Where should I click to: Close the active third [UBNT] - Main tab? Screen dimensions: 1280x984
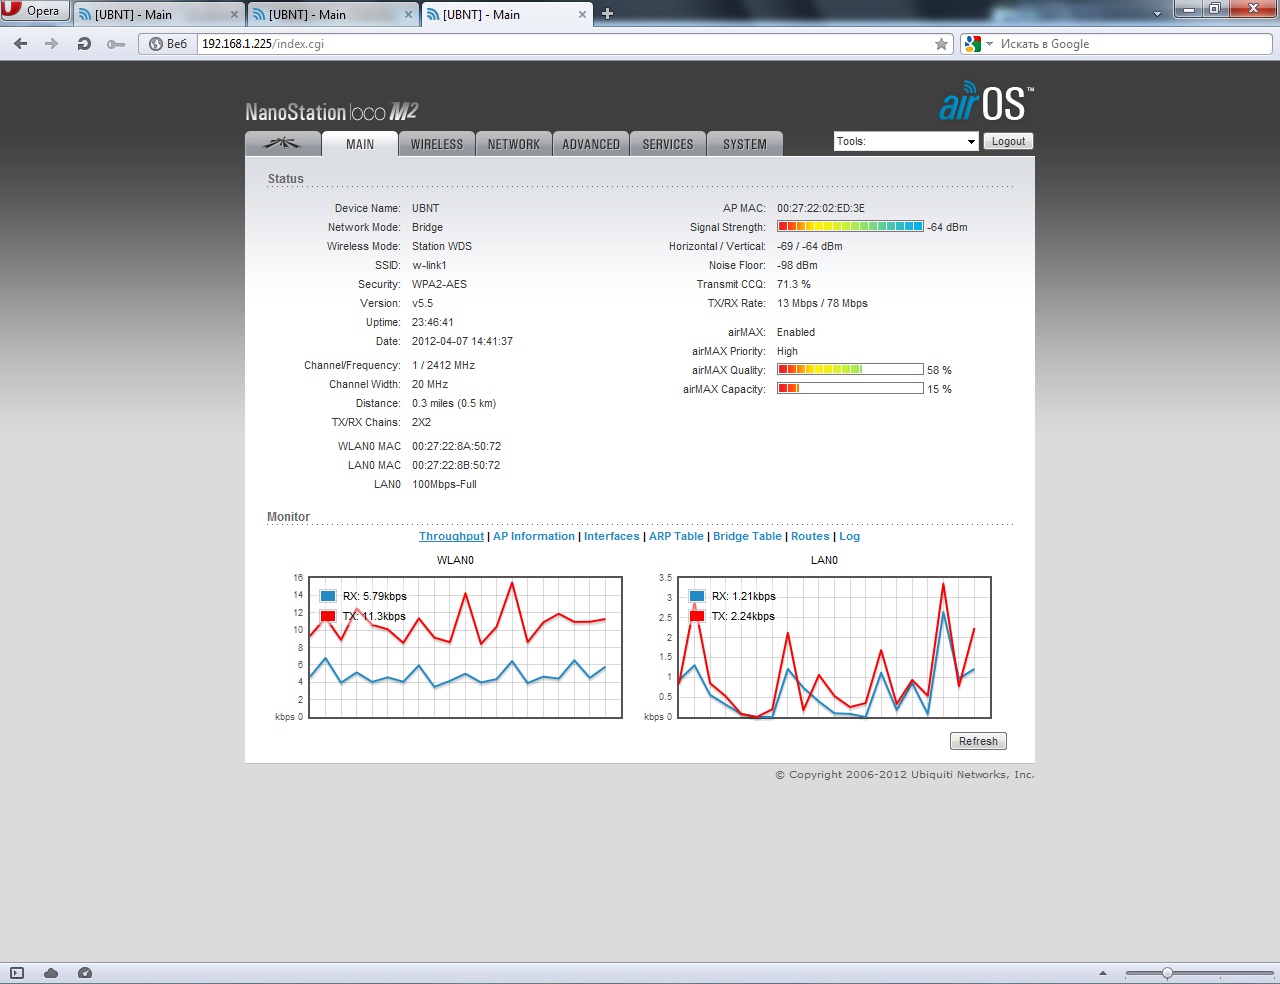583,15
